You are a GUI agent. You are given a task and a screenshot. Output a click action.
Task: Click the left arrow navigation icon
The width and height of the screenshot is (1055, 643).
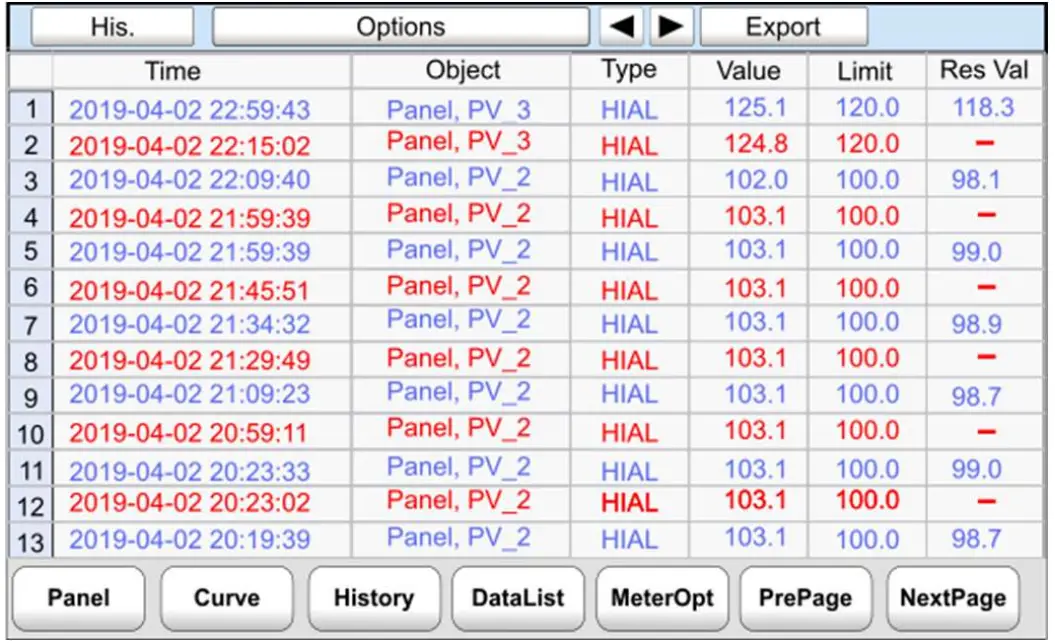pyautogui.click(x=621, y=27)
